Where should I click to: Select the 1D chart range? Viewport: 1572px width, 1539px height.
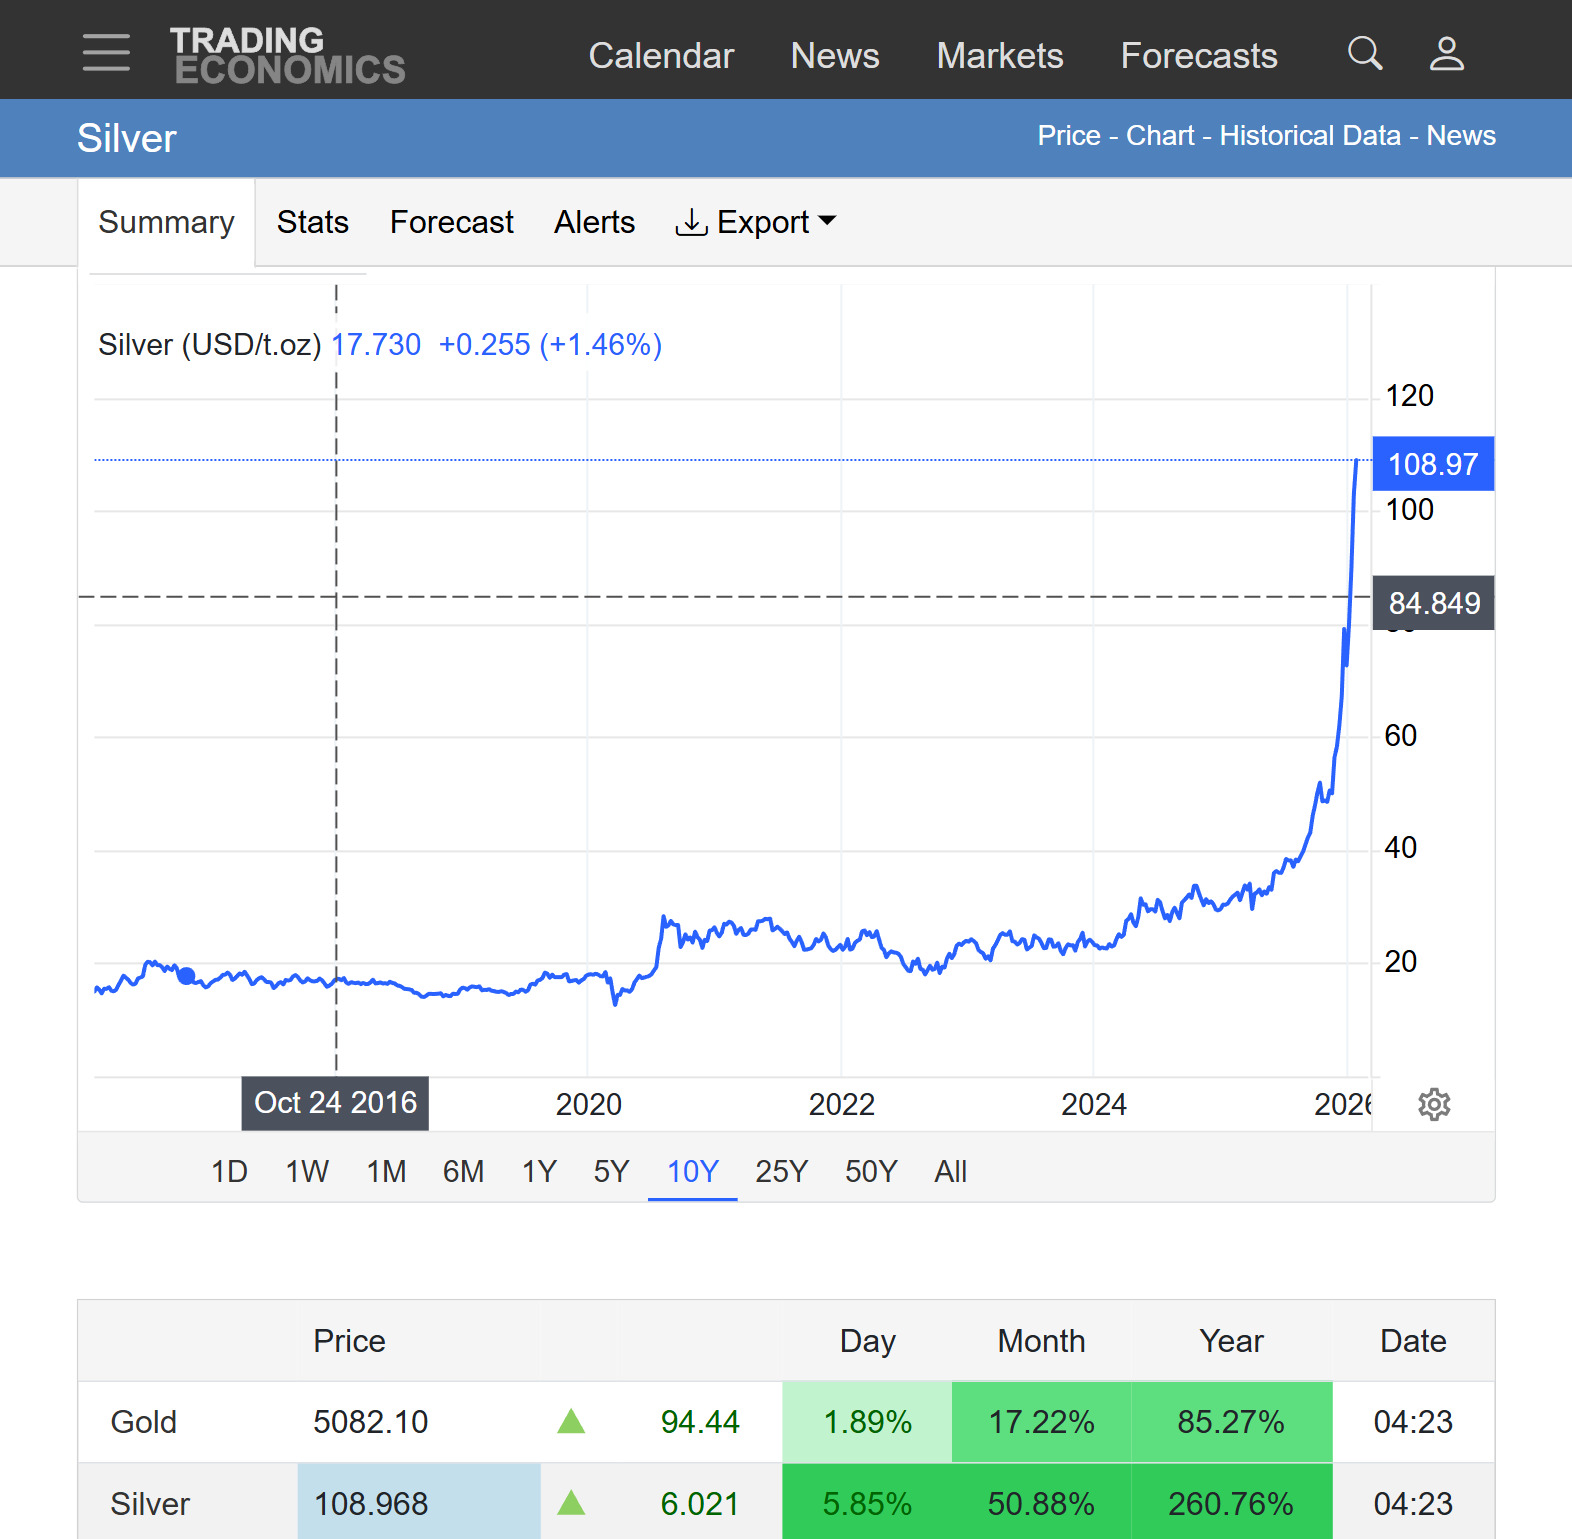tap(229, 1171)
